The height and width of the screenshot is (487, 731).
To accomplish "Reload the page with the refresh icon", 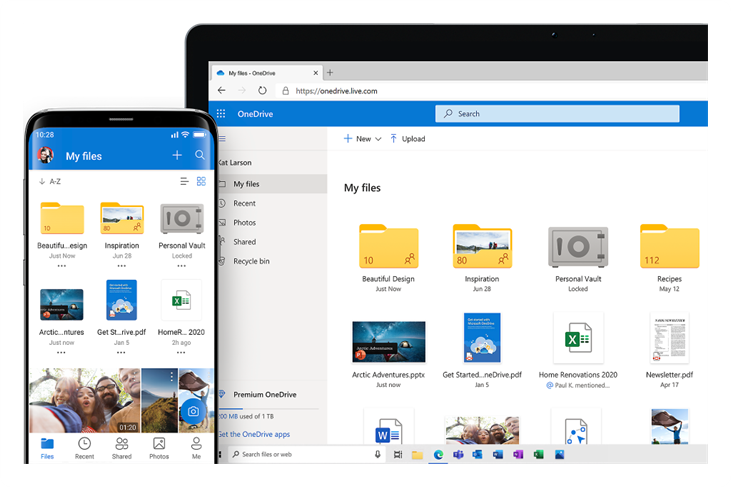I will [262, 90].
